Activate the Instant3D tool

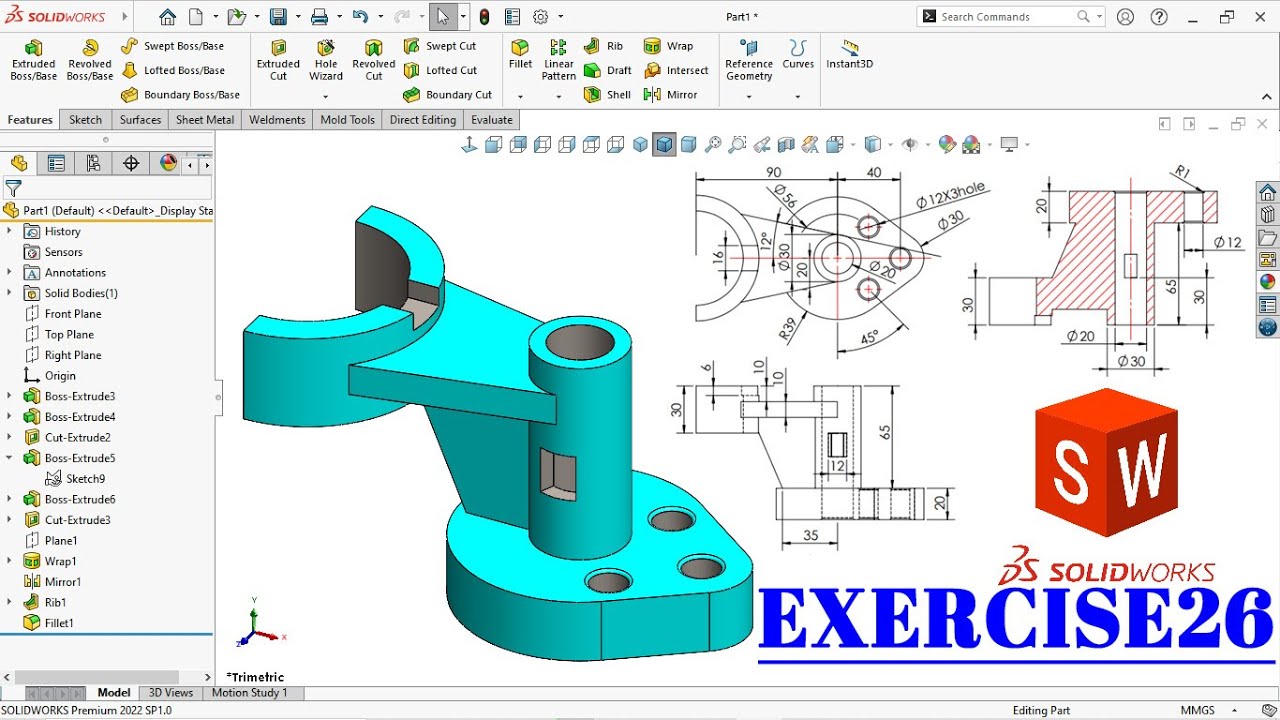849,55
